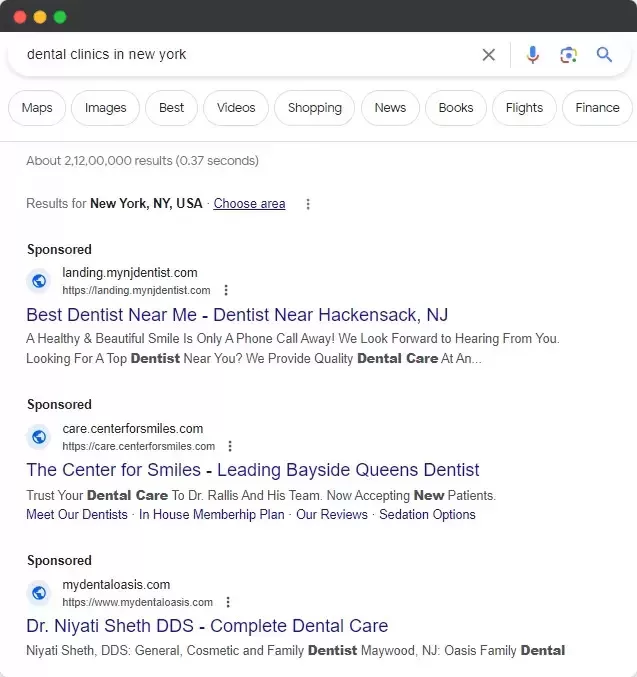Screen dimensions: 637x677
Task: Open ad options next to landing.mynjdentist.com URL
Action: (226, 290)
